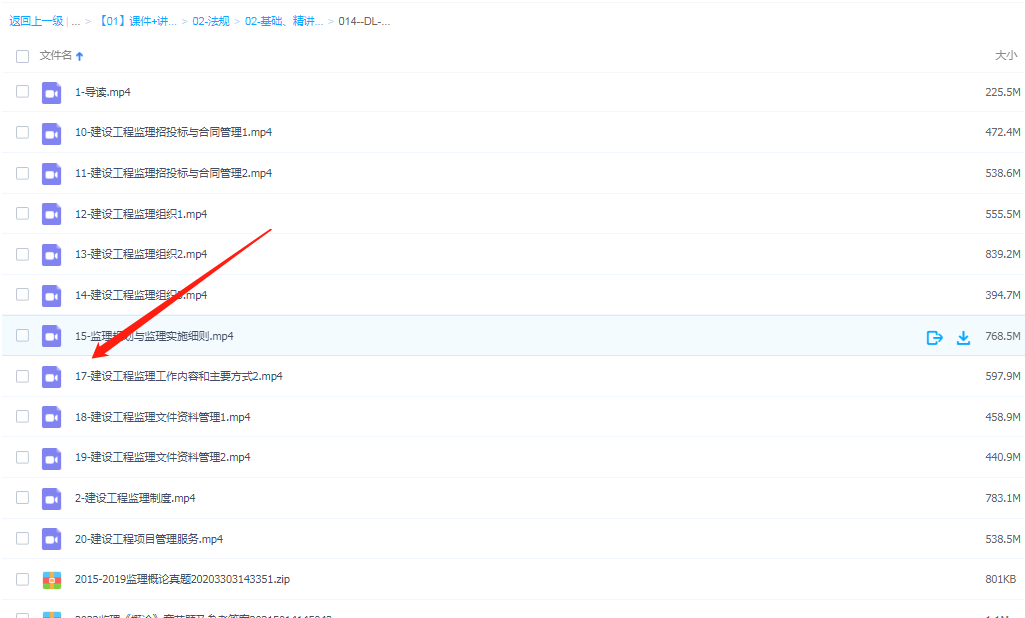
Task: Click the 225.5M size value
Action: click(1002, 92)
